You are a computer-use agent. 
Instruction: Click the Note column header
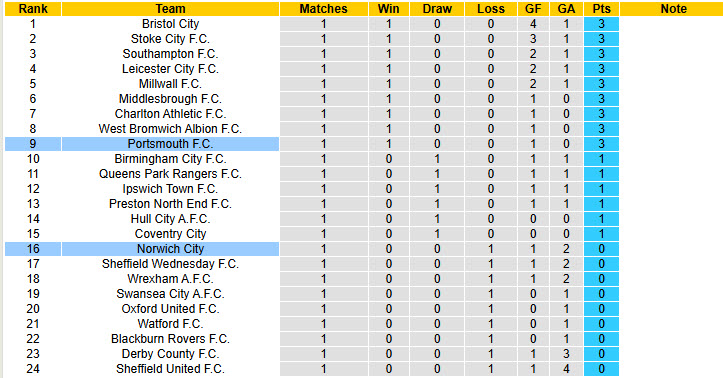tap(674, 9)
